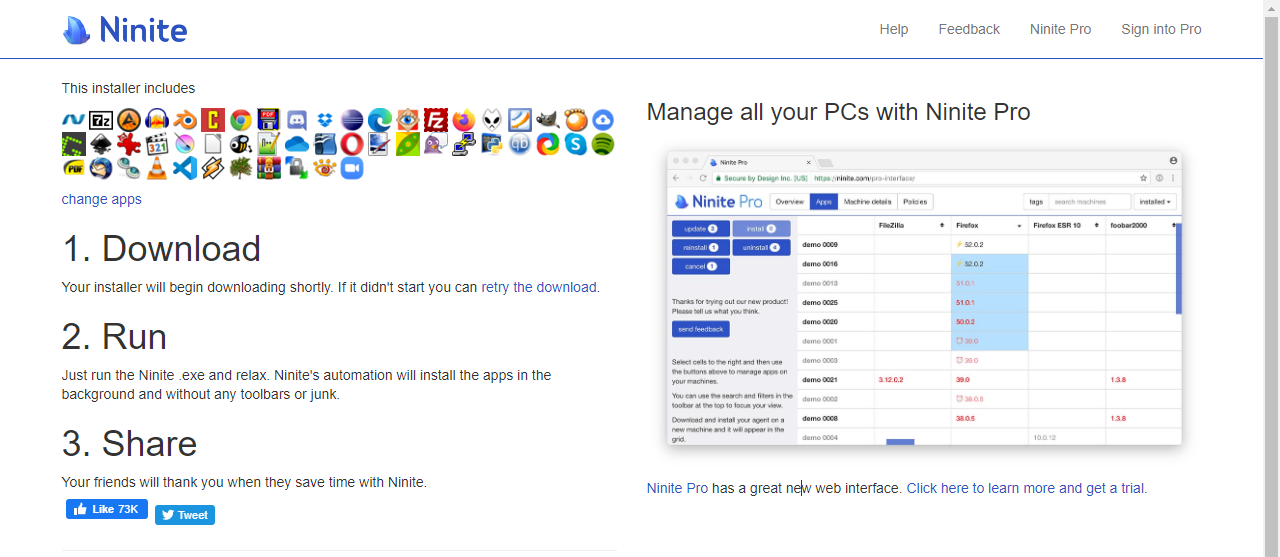Click the change apps link
This screenshot has height=557, width=1280.
102,199
